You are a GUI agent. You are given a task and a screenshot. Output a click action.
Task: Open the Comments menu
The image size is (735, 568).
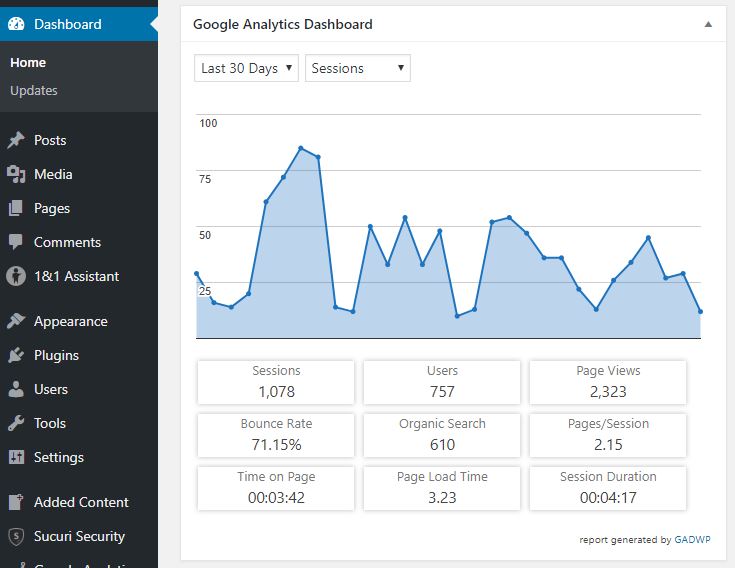point(79,242)
